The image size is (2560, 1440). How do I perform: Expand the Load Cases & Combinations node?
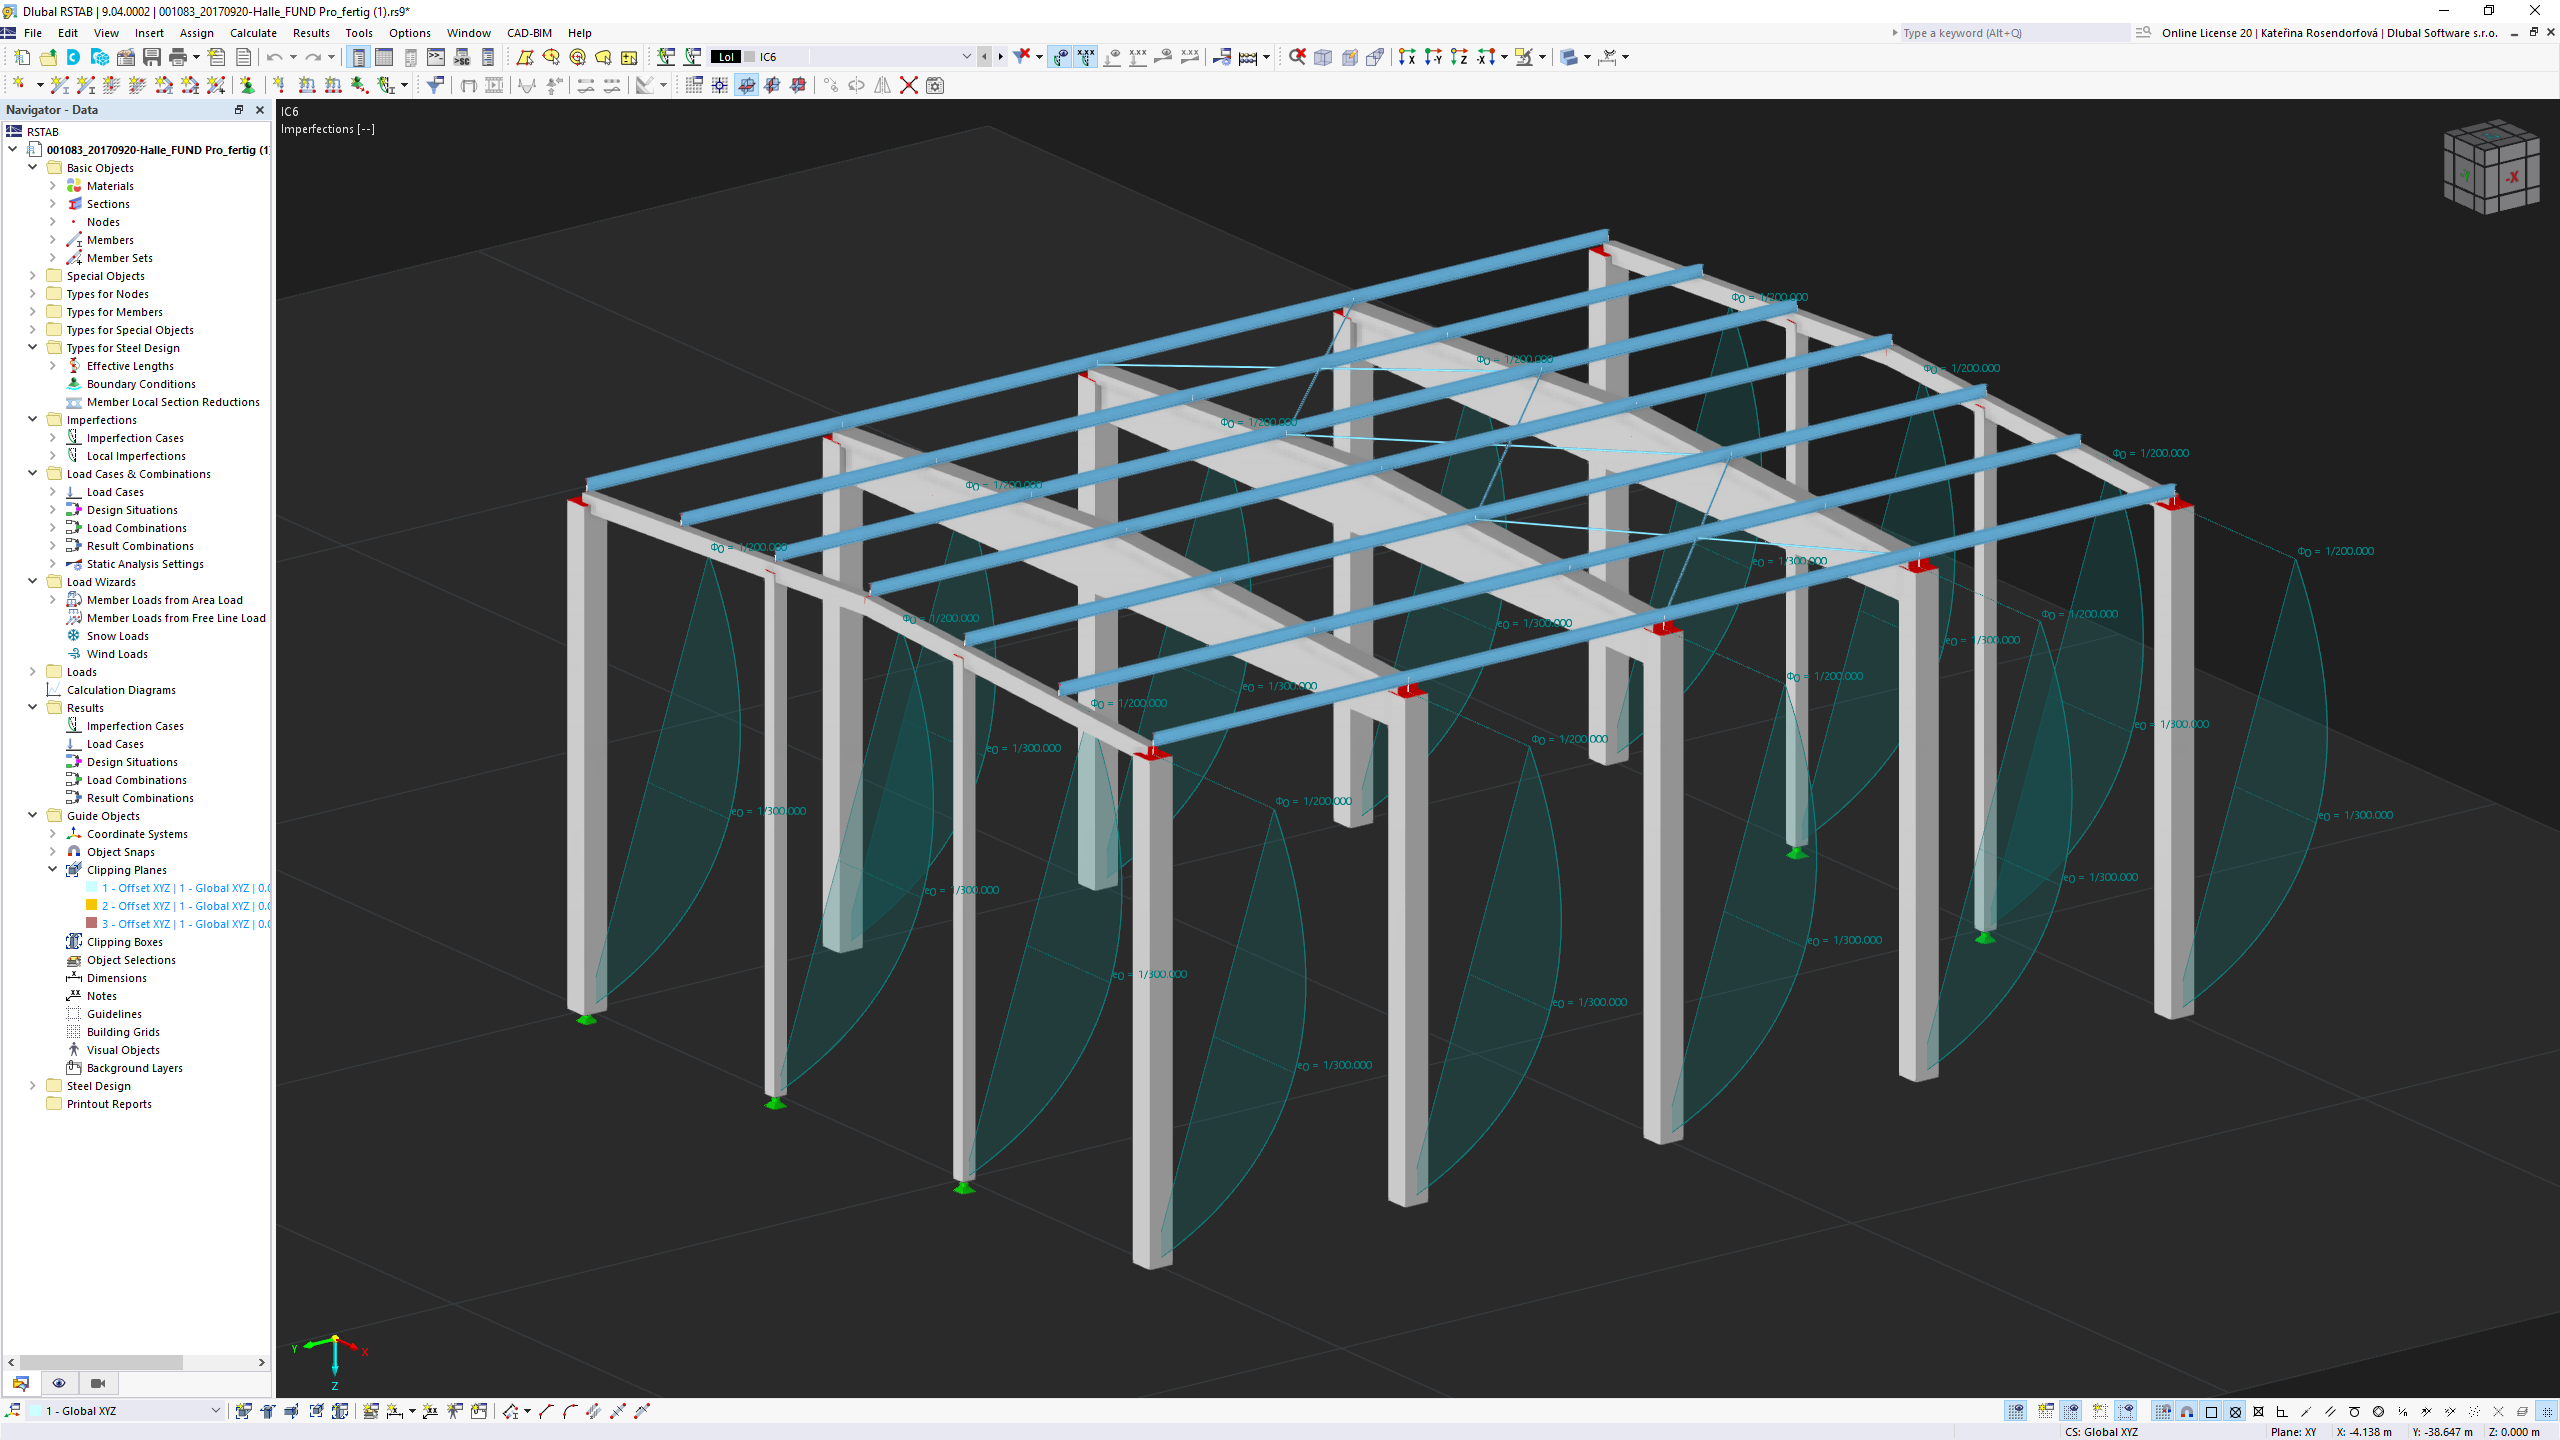pos(33,473)
